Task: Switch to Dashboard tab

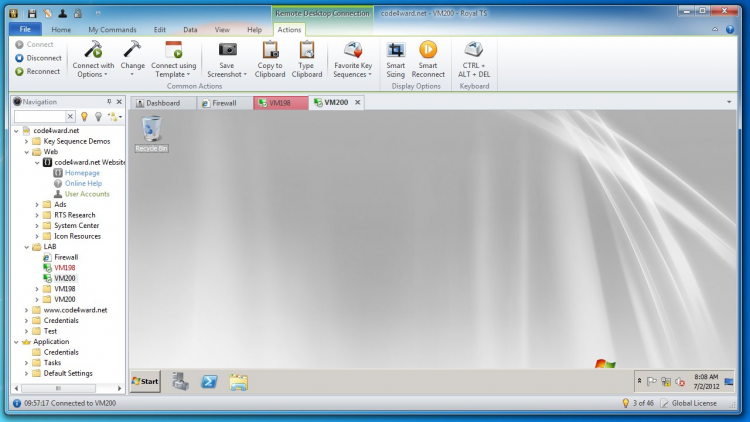Action: (x=163, y=103)
